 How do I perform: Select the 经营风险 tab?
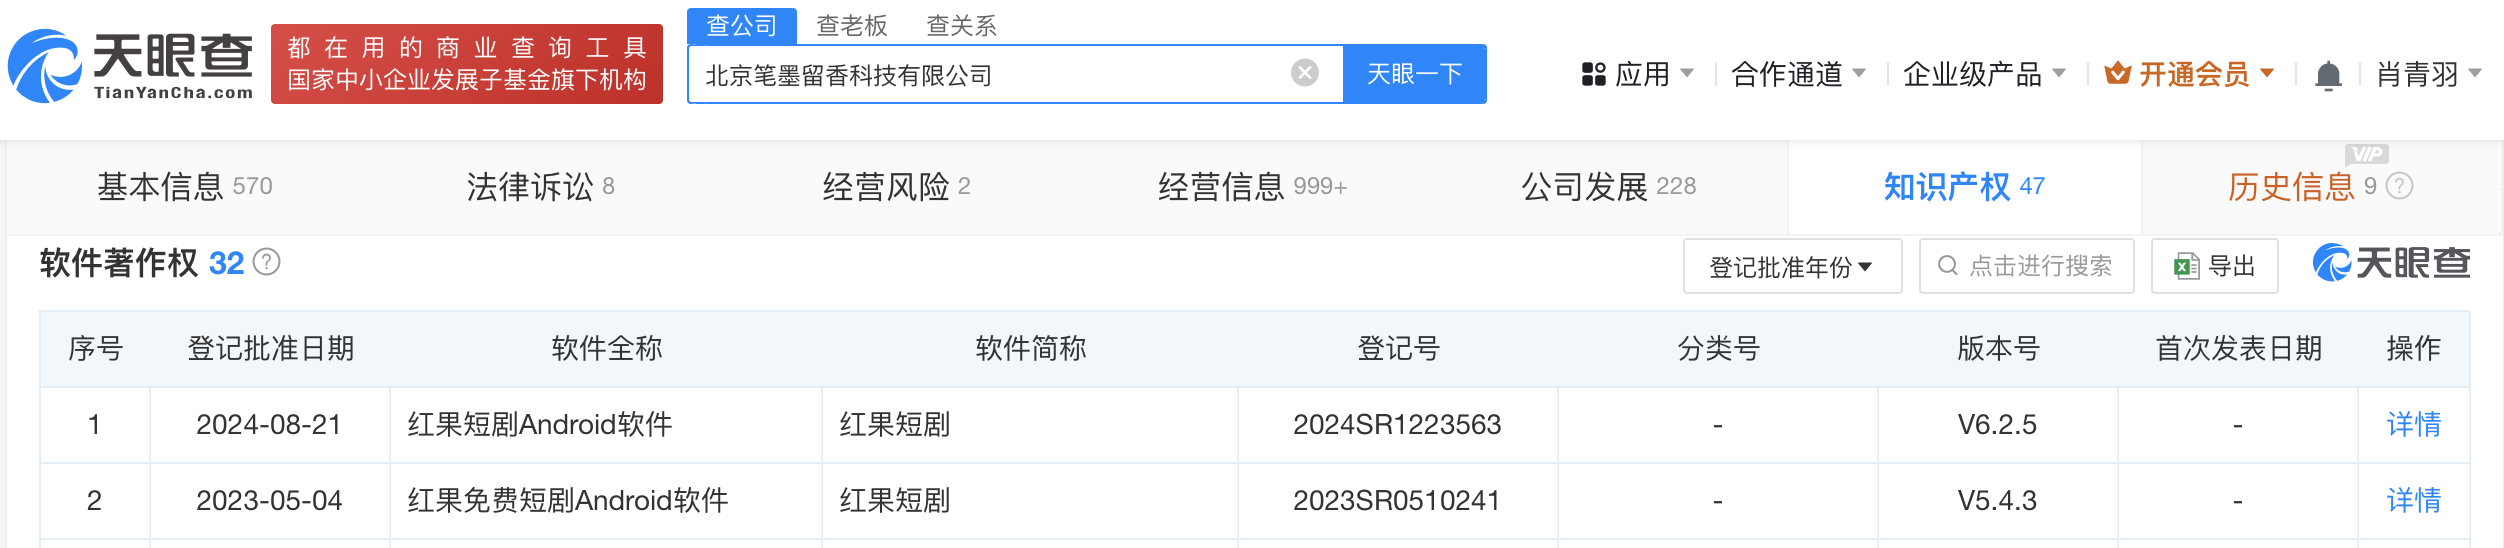[x=896, y=187]
